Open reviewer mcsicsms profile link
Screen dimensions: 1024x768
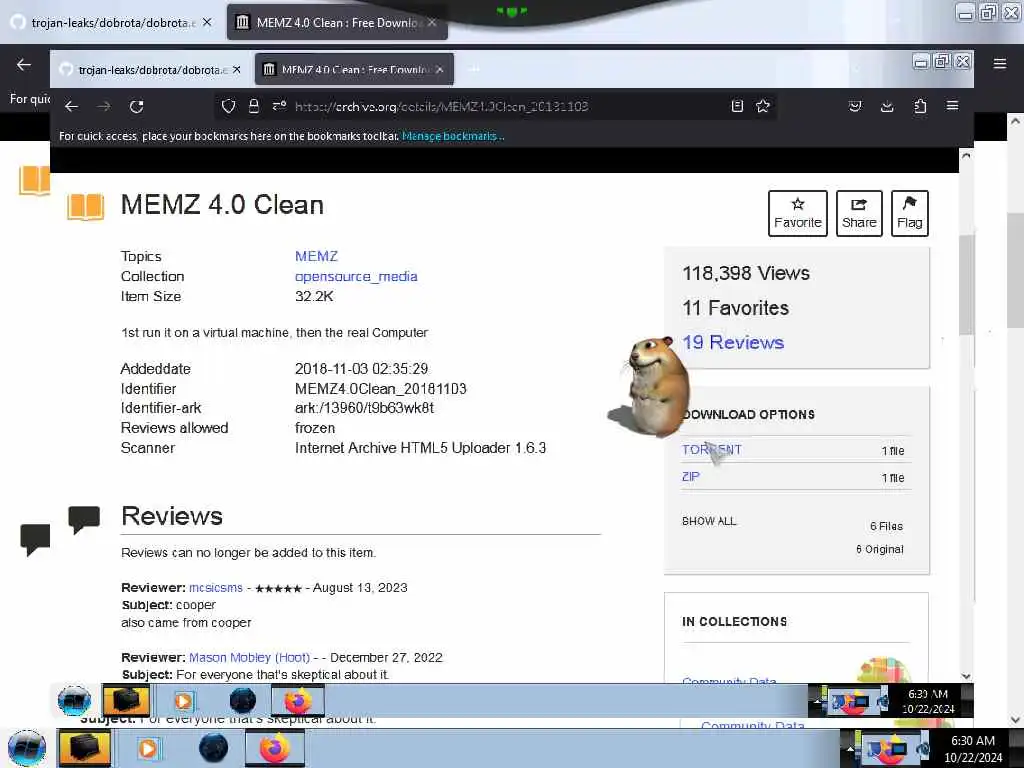[x=216, y=588]
